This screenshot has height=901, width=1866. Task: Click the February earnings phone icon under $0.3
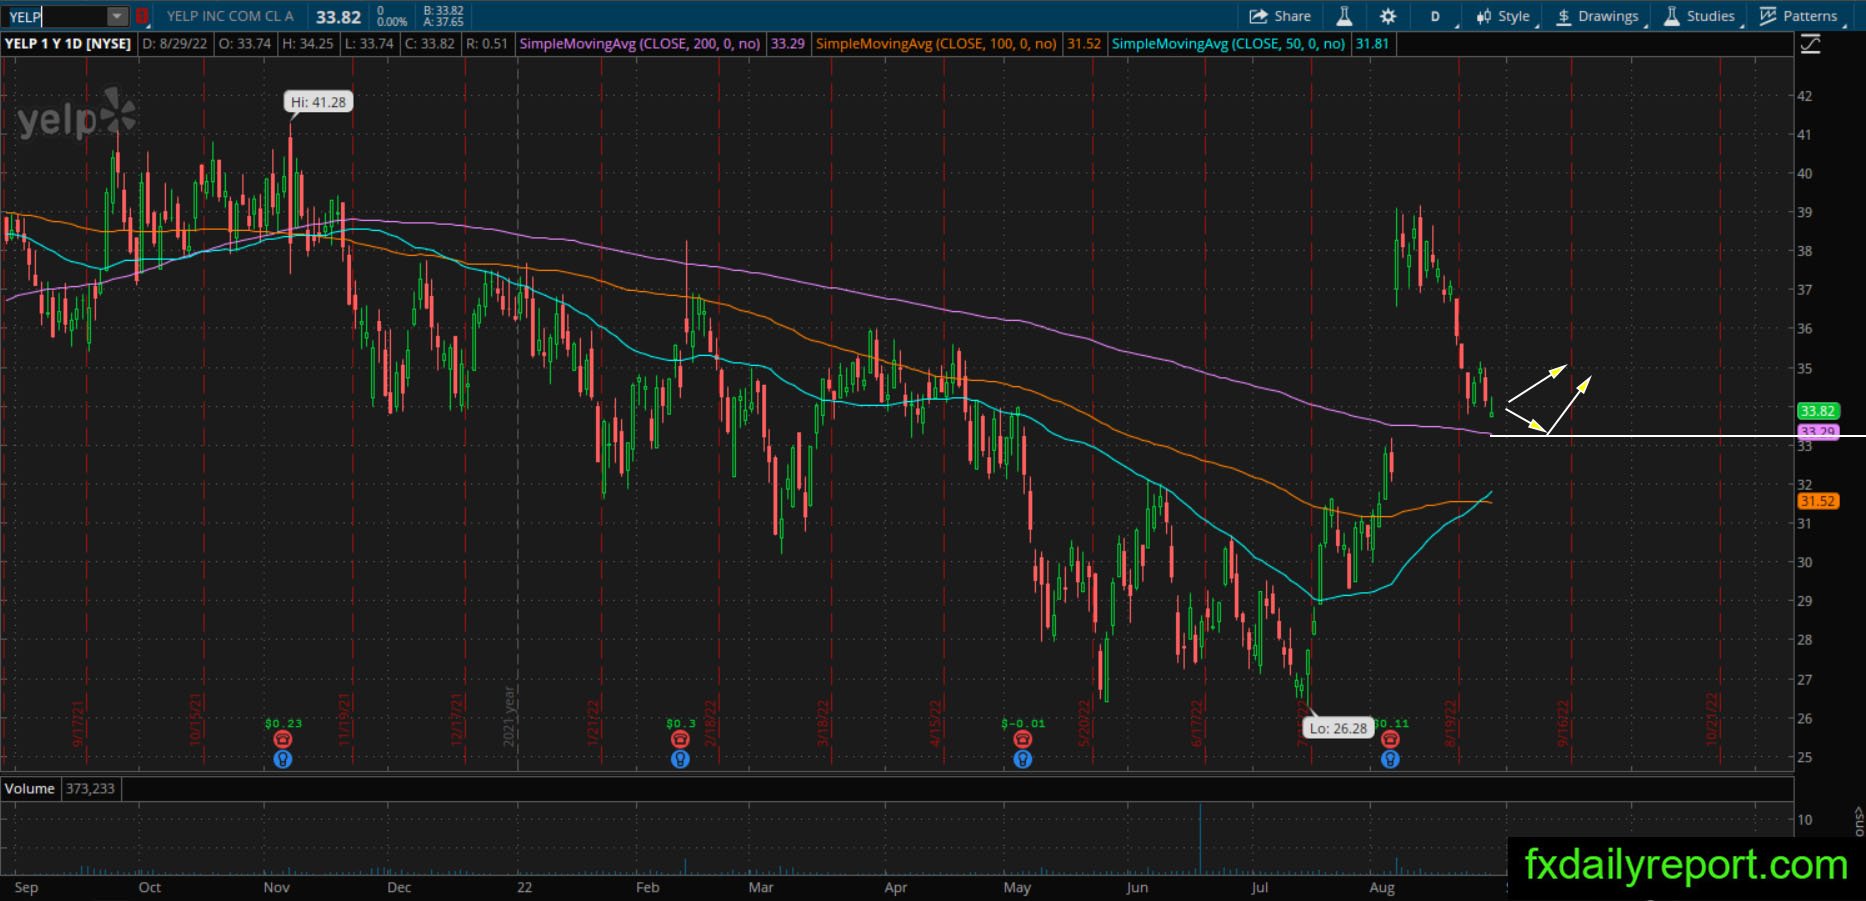tap(680, 739)
